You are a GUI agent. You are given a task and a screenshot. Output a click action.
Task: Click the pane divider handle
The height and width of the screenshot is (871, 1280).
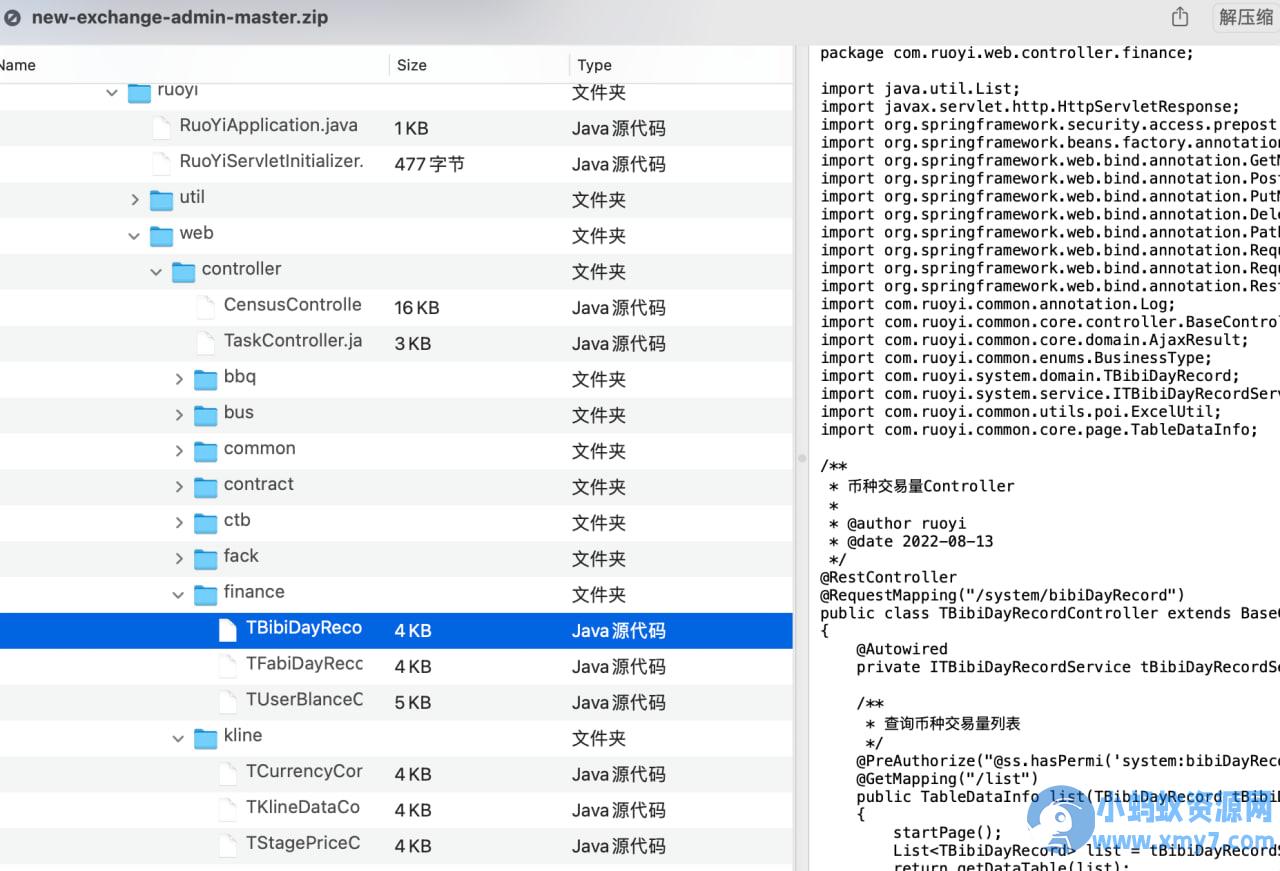(801, 459)
